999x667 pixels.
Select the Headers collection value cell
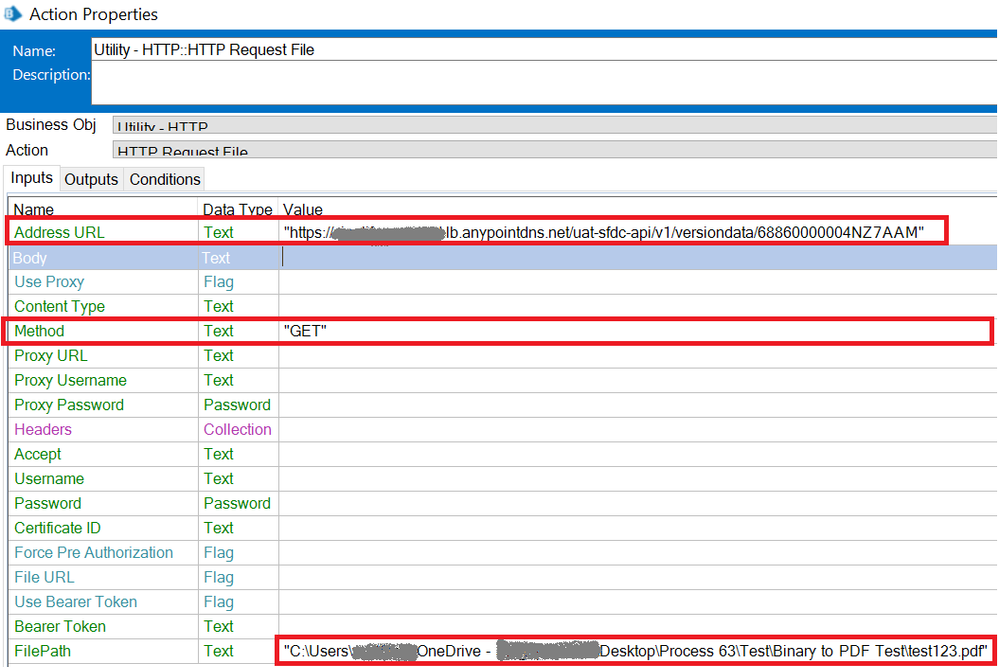638,430
